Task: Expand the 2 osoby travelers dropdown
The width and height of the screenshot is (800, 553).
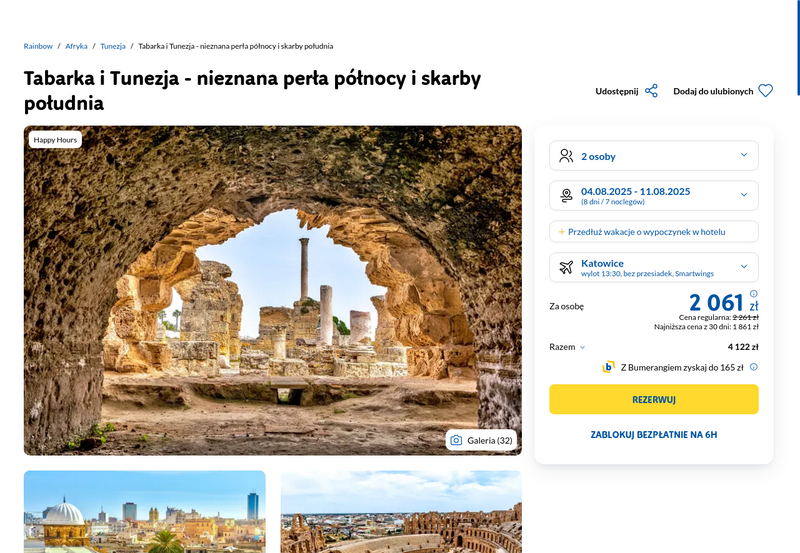Action: pyautogui.click(x=654, y=156)
